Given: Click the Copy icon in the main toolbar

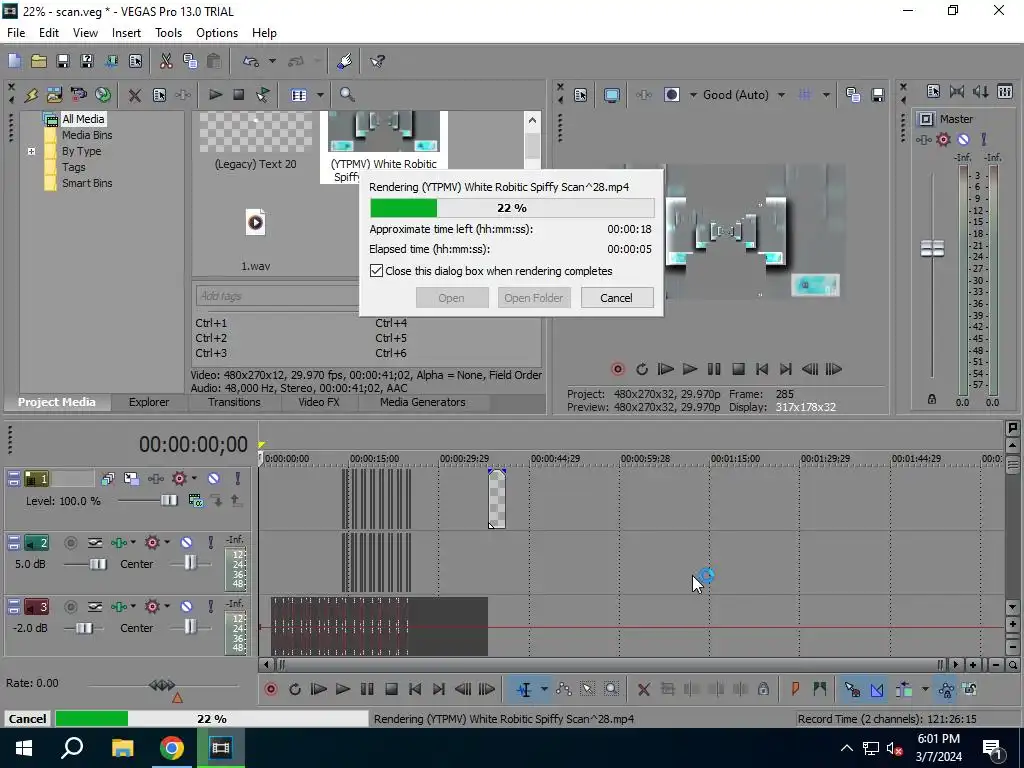Looking at the screenshot, I should 190,61.
